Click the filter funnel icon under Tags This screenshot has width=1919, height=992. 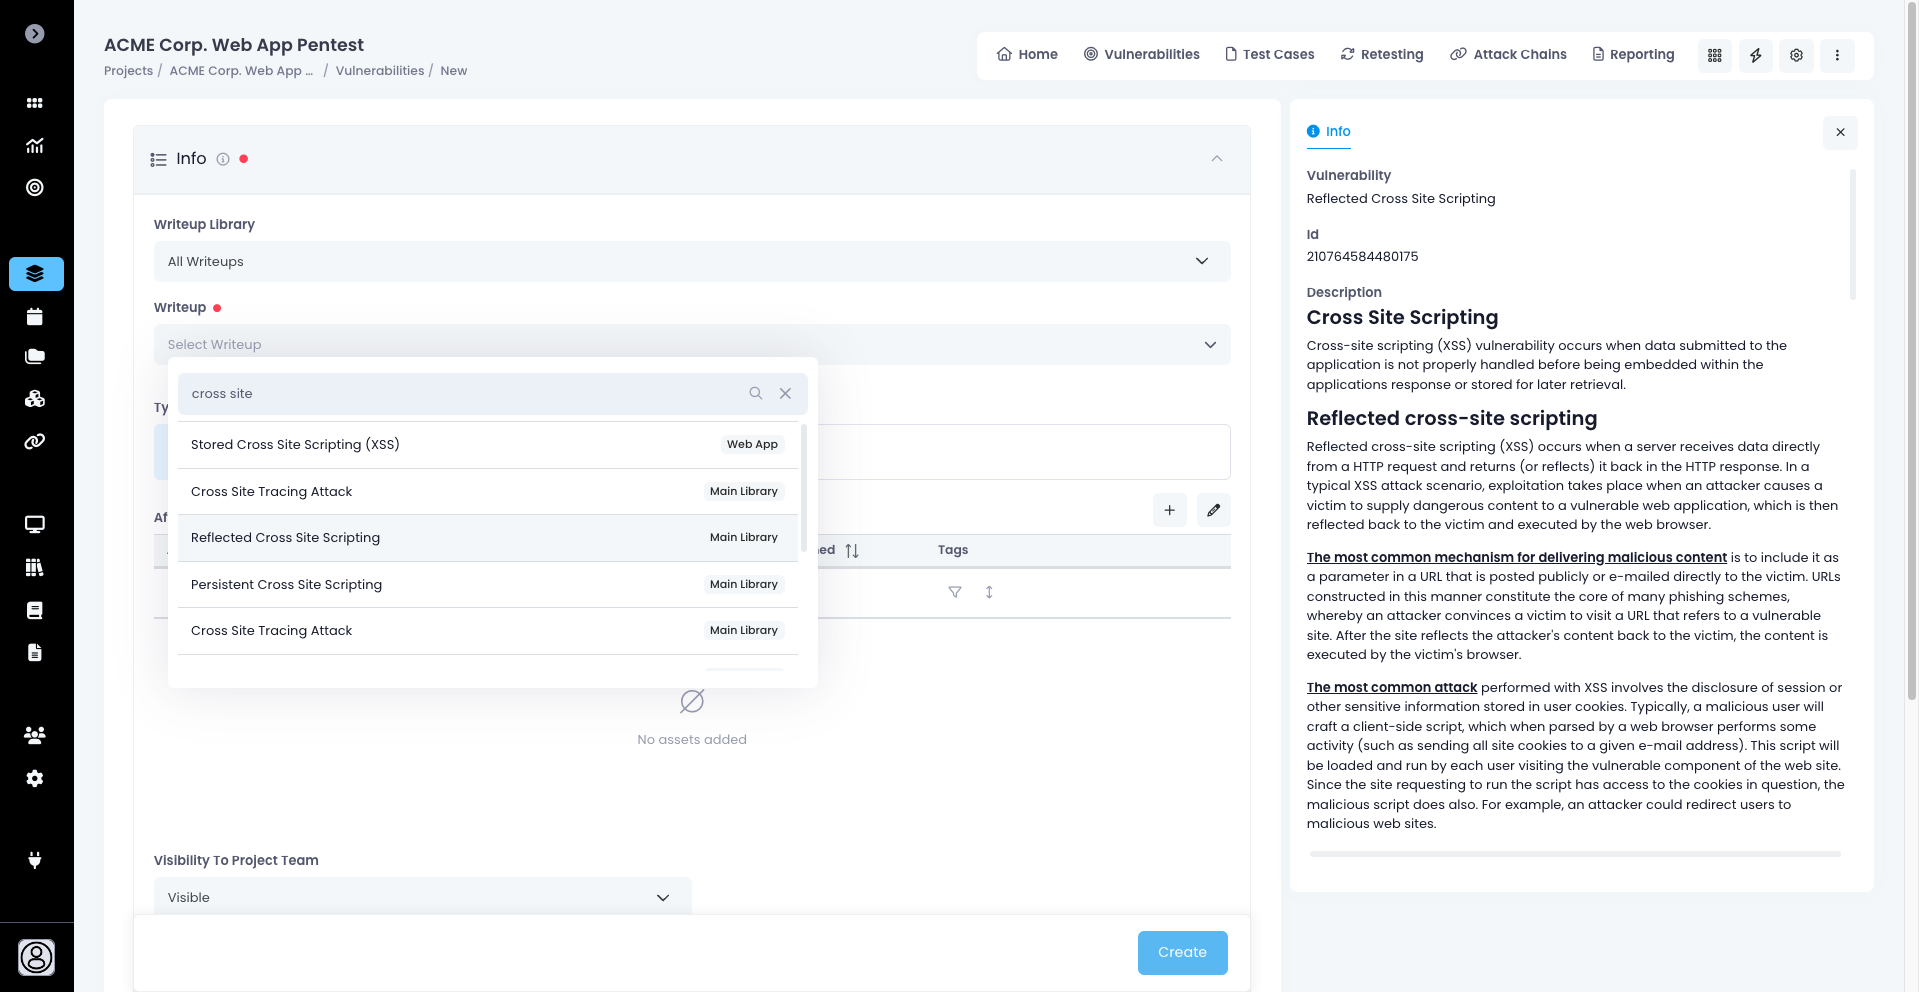click(954, 592)
